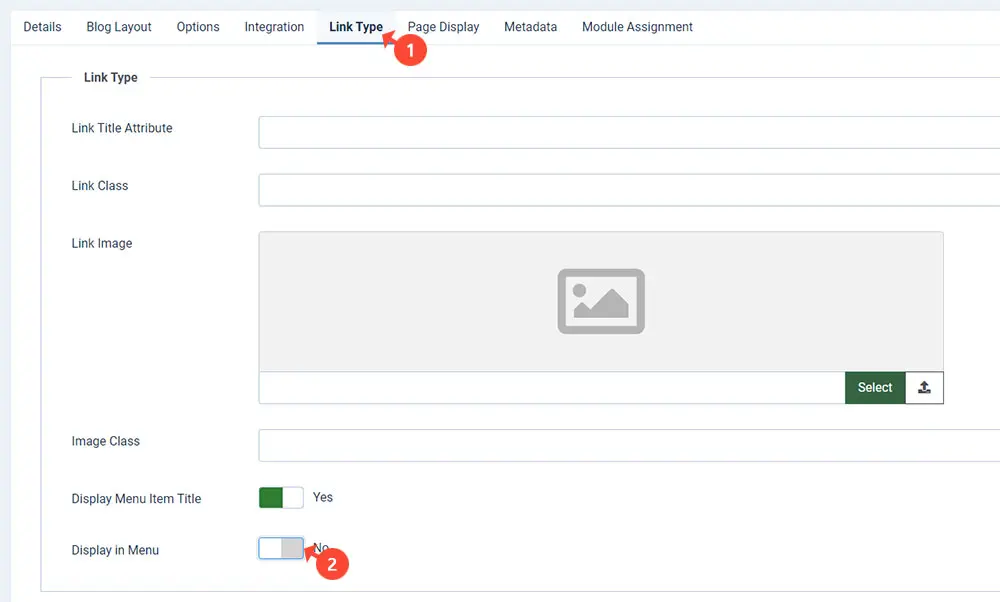Screen dimensions: 1000x602
Task: Toggle the Display in Menu switch
Action: pos(281,548)
